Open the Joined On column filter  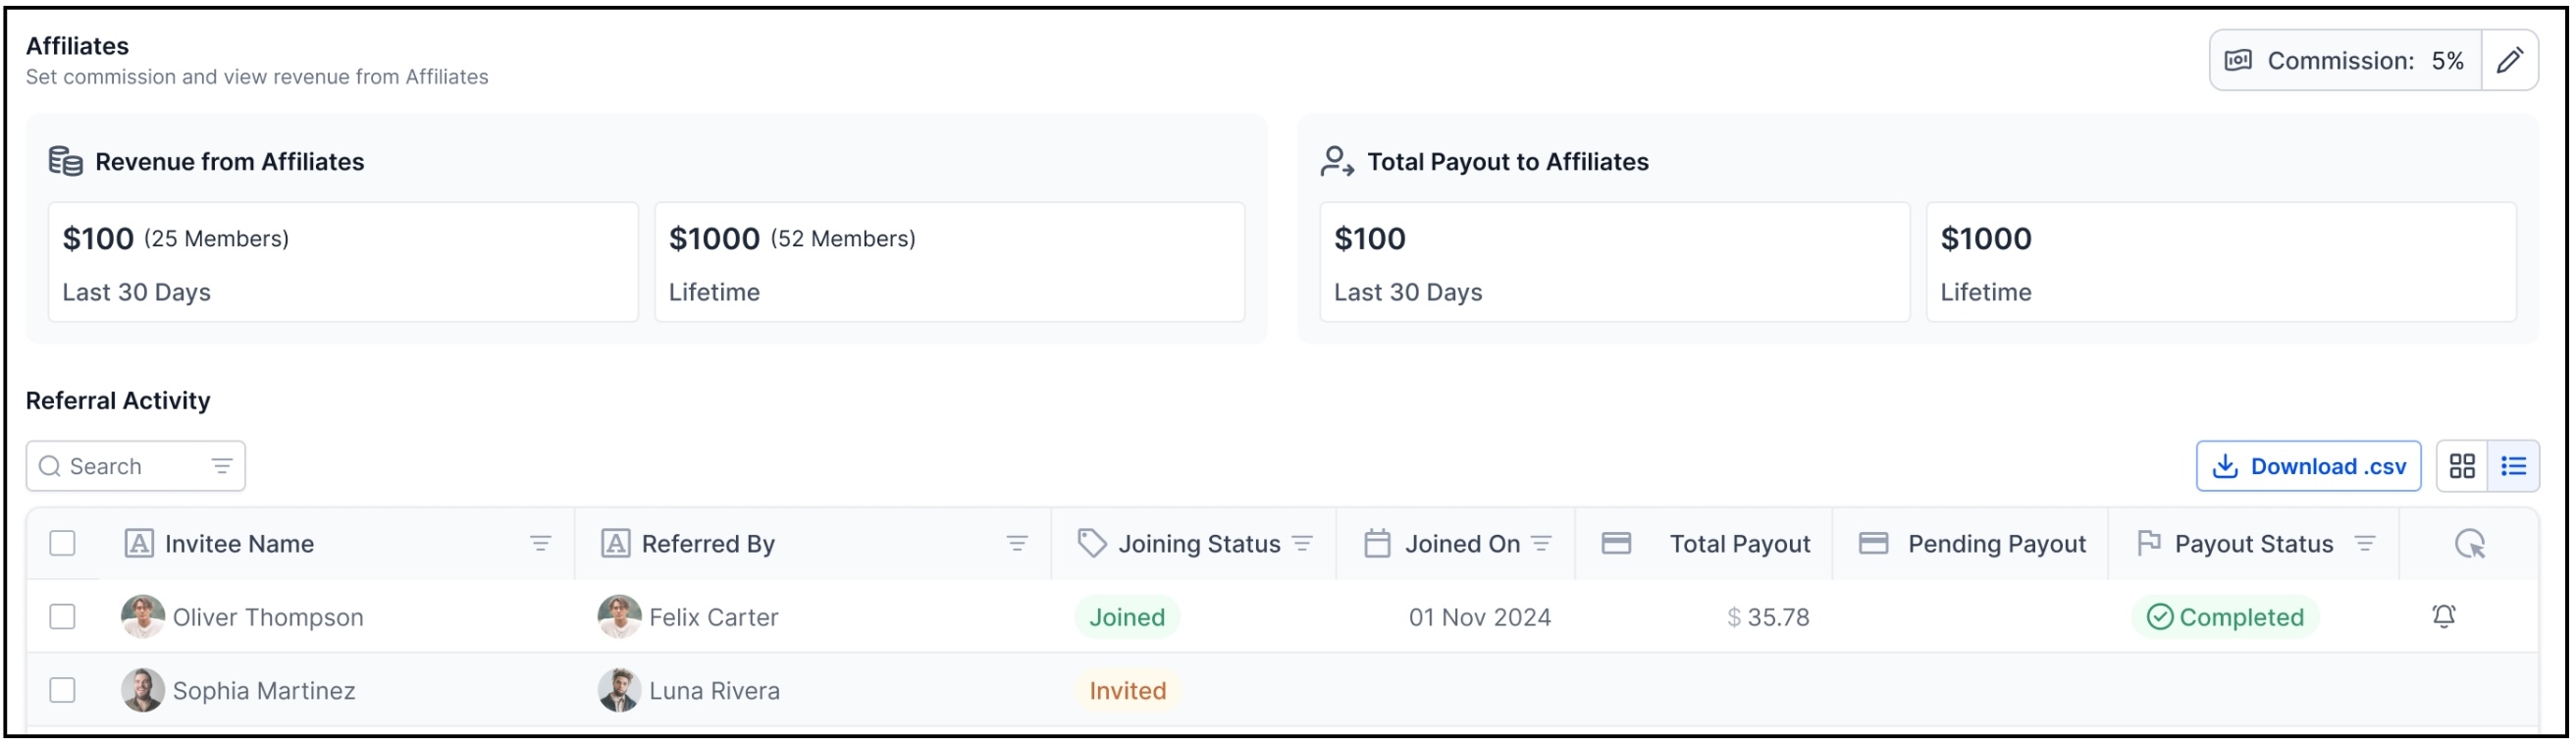pyautogui.click(x=1541, y=544)
